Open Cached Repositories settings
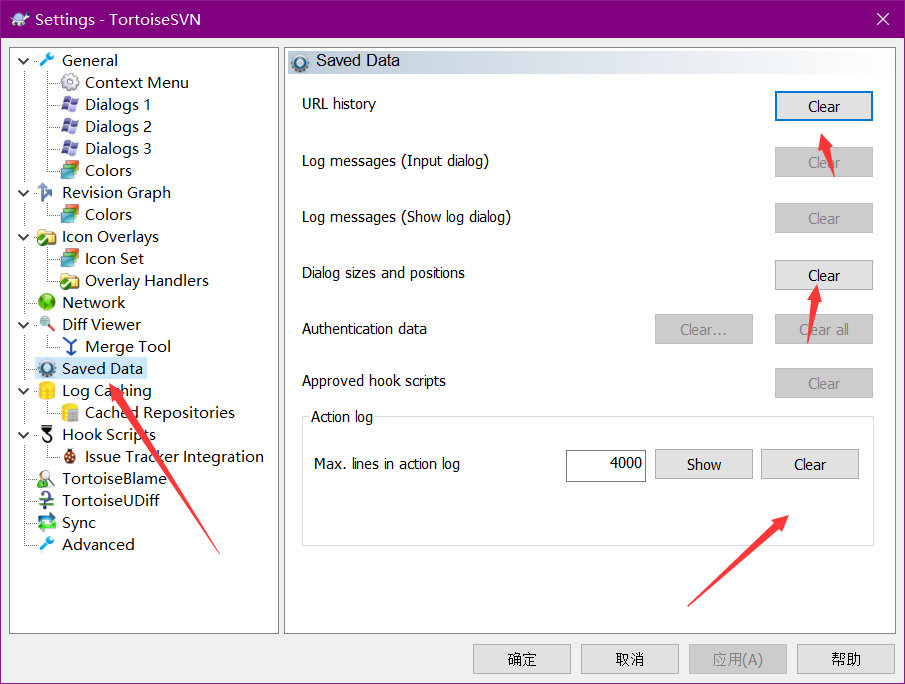The width and height of the screenshot is (905, 684). 160,413
